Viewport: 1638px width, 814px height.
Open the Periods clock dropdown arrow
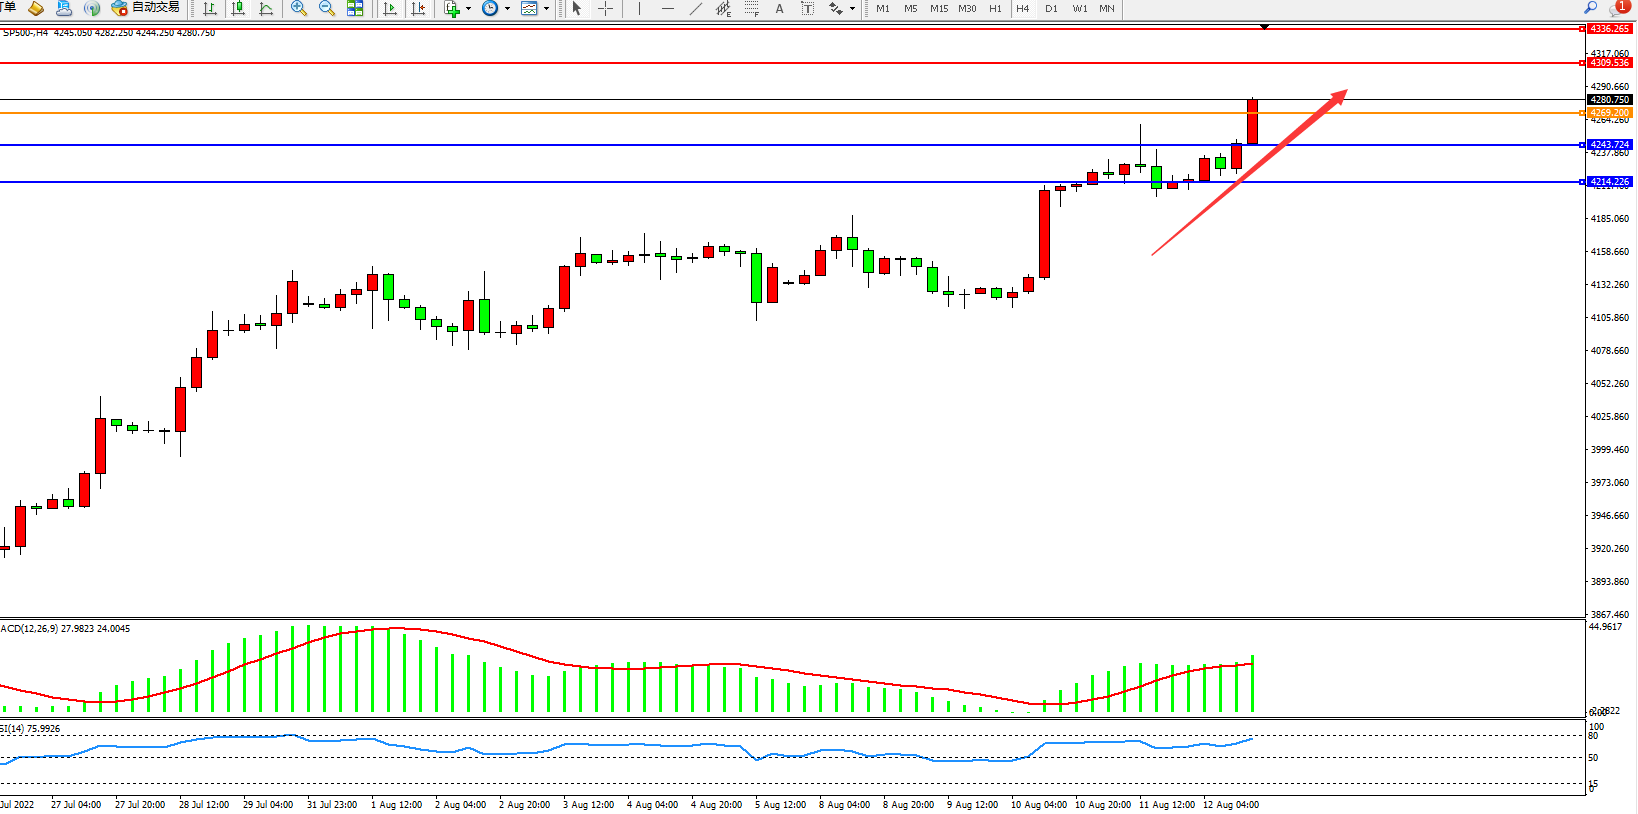(x=507, y=9)
